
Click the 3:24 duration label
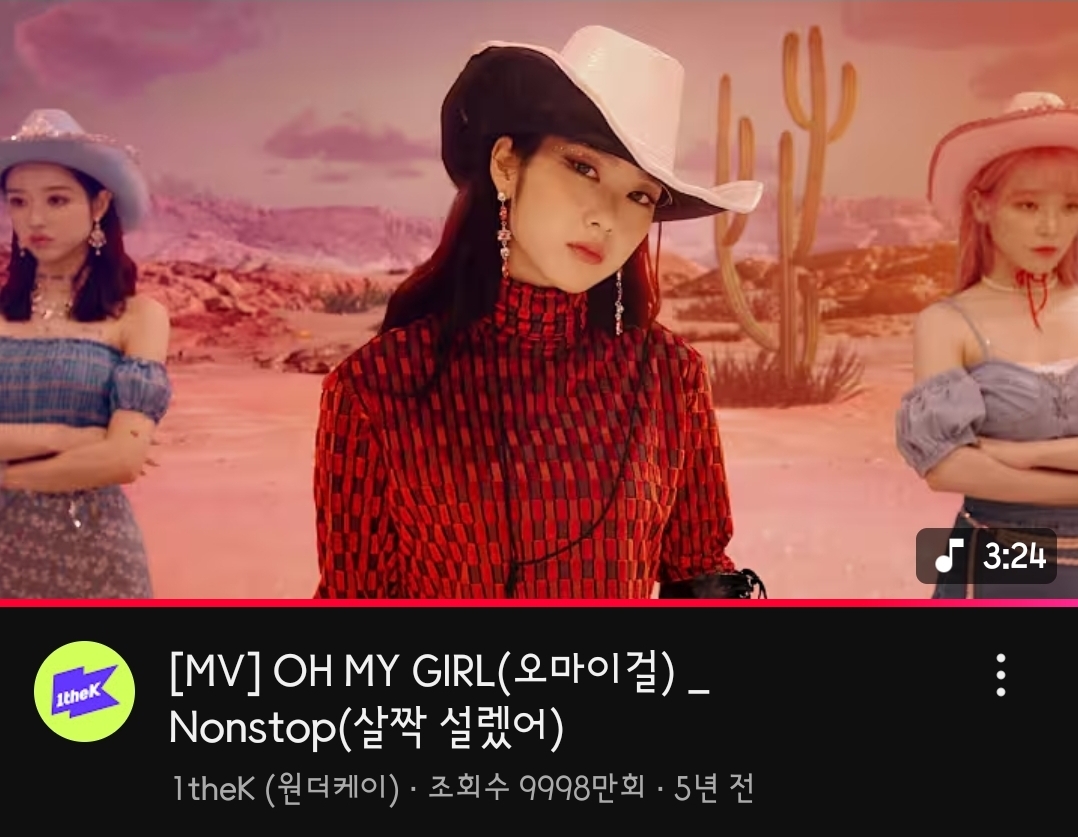(1014, 556)
